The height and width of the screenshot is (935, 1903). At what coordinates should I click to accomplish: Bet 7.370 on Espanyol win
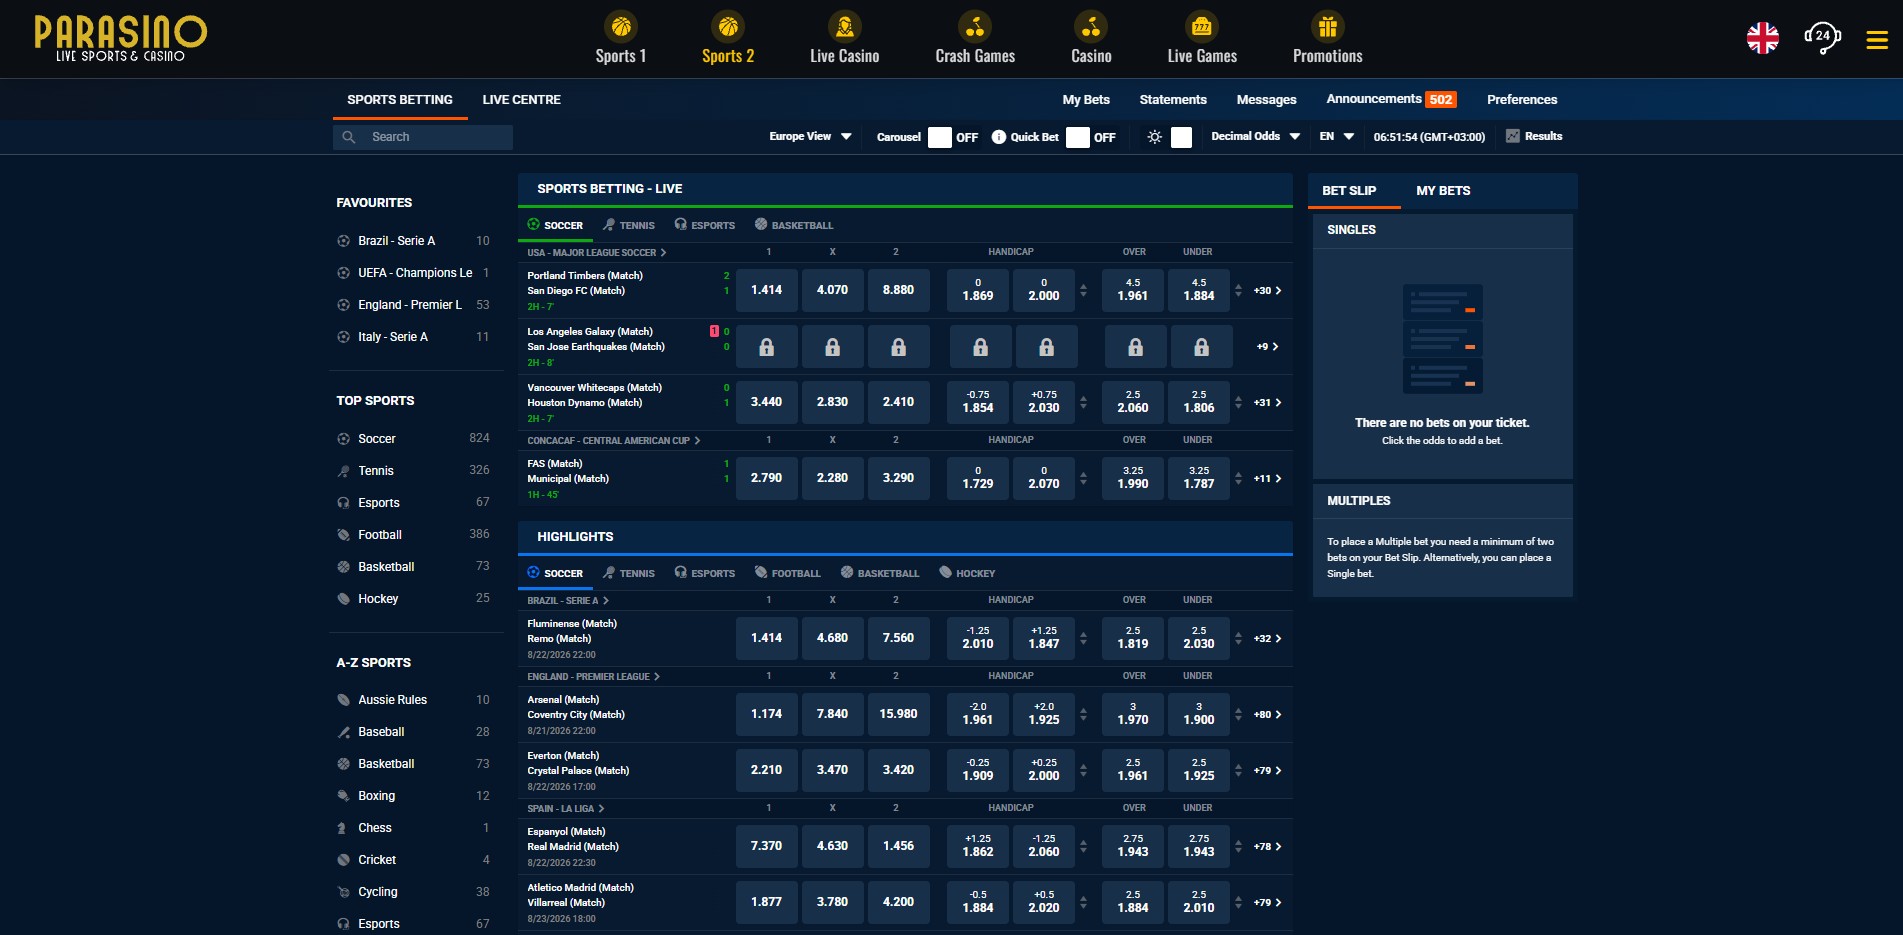pyautogui.click(x=766, y=846)
